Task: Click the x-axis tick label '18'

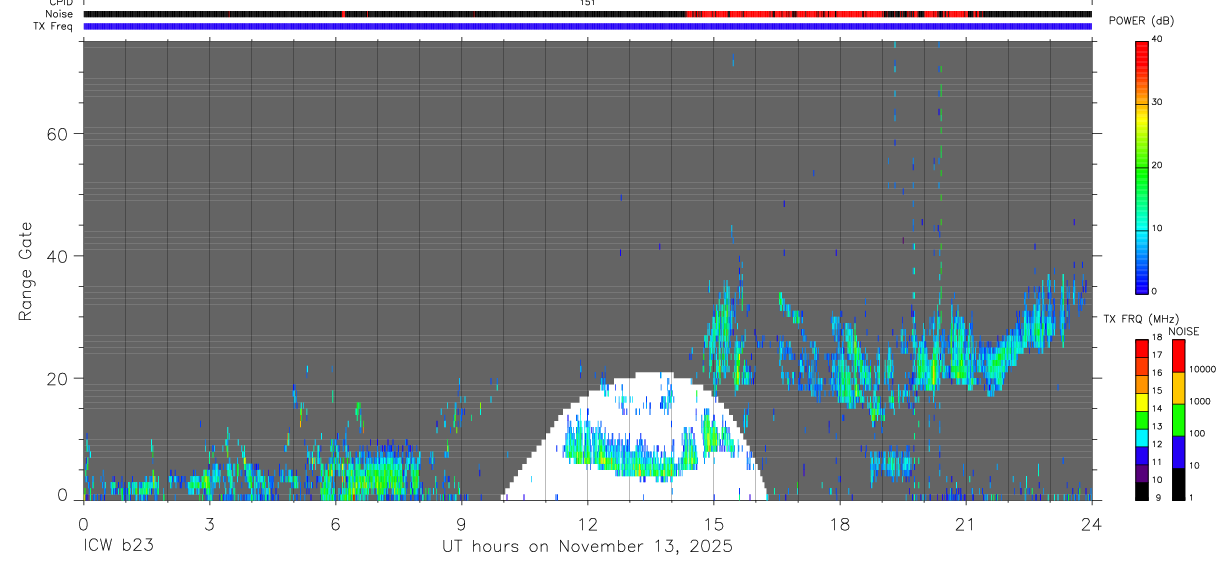Action: click(840, 523)
